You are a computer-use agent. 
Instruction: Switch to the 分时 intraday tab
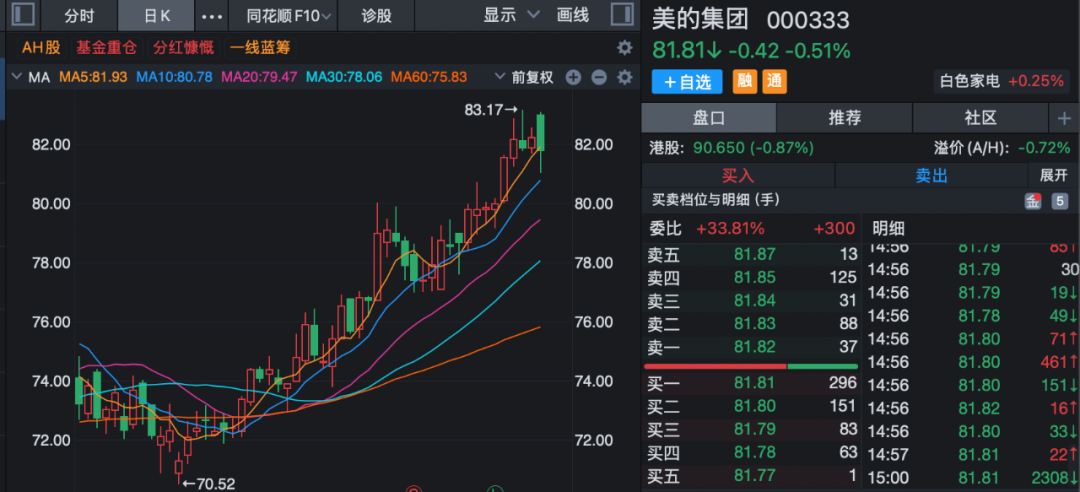[81, 16]
